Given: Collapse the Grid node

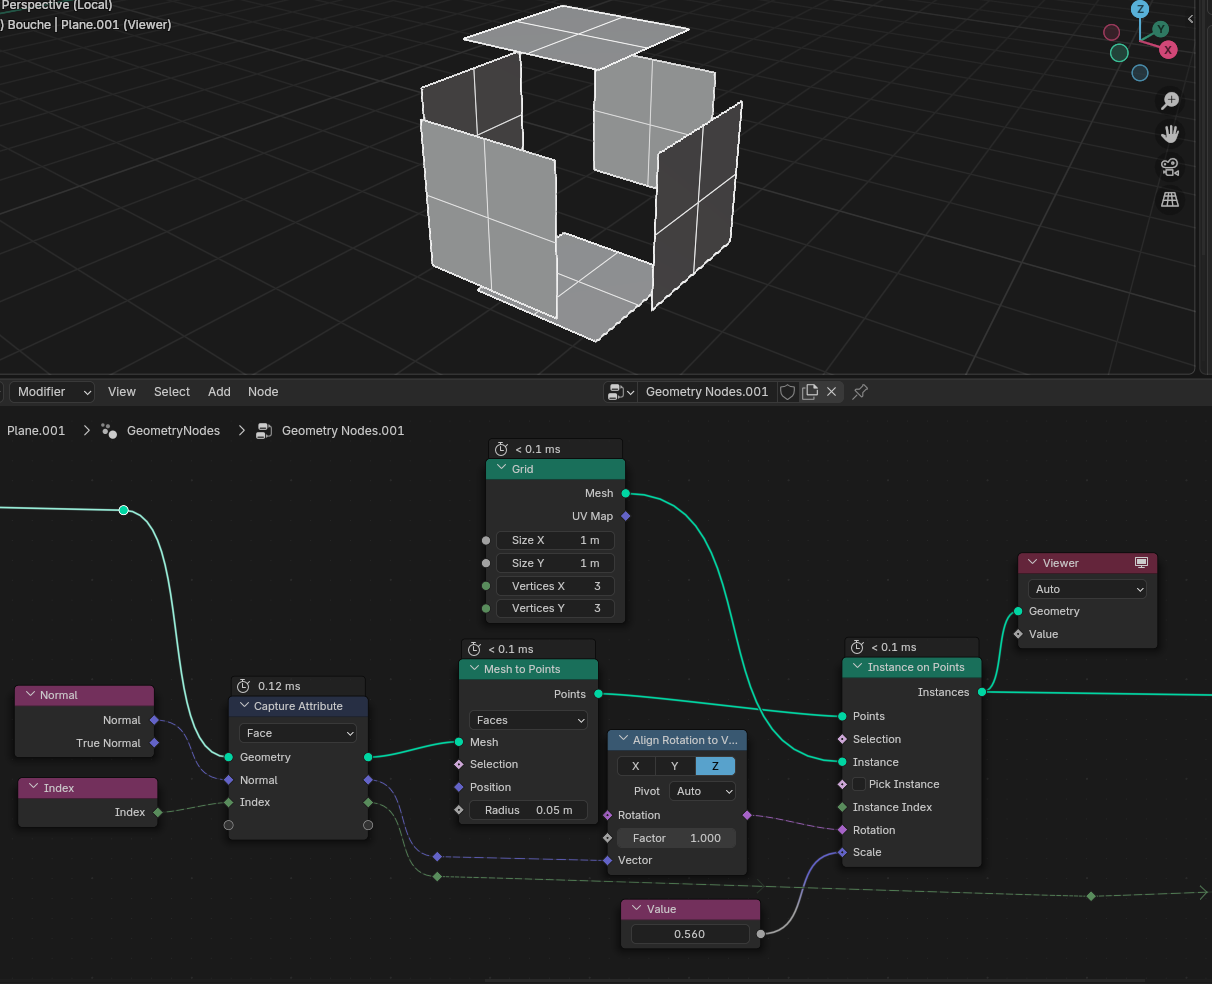Looking at the screenshot, I should (502, 469).
